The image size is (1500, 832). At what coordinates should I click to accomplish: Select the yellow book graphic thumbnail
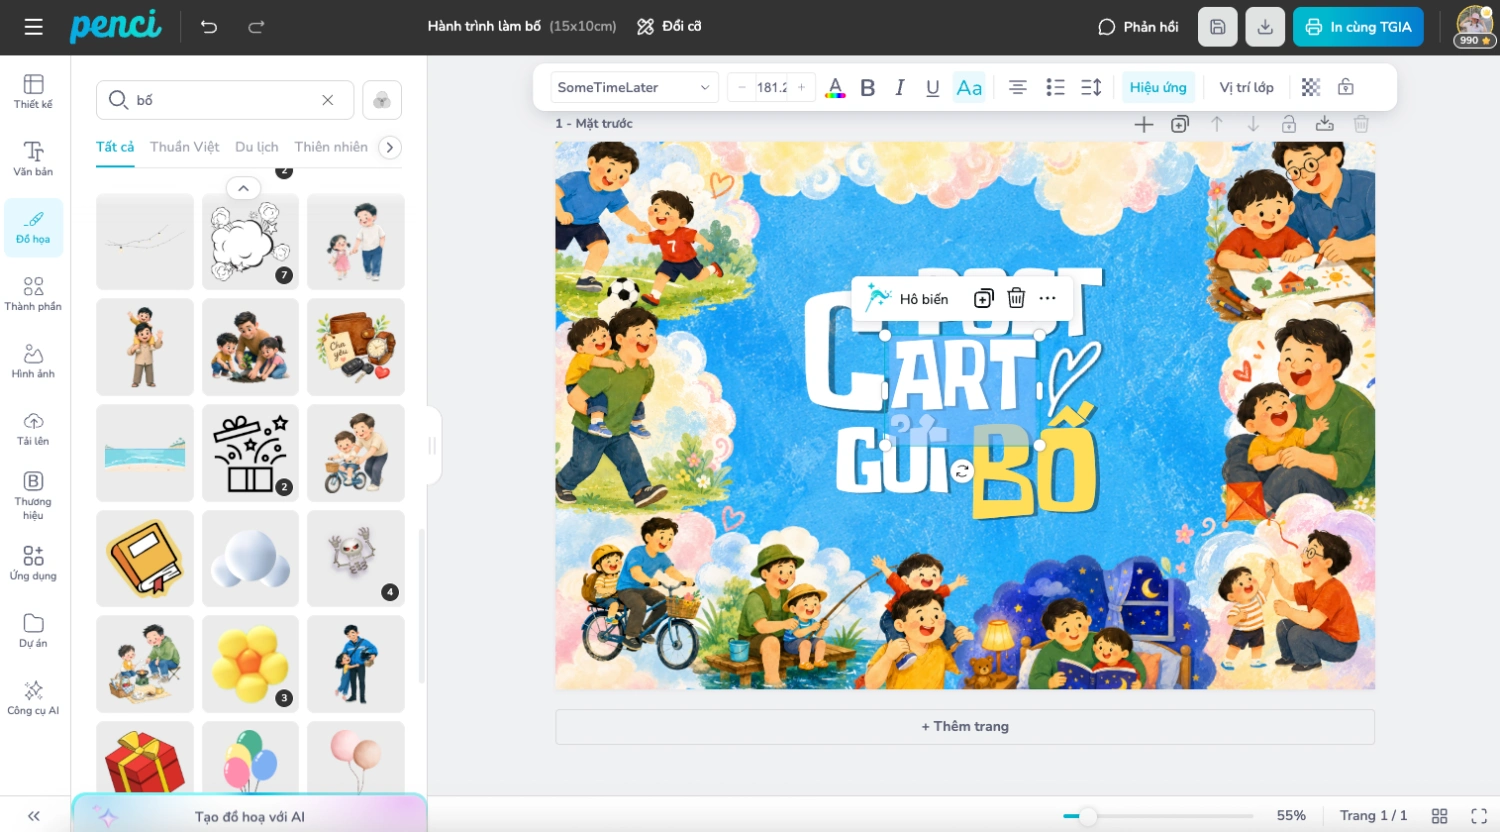pos(145,558)
